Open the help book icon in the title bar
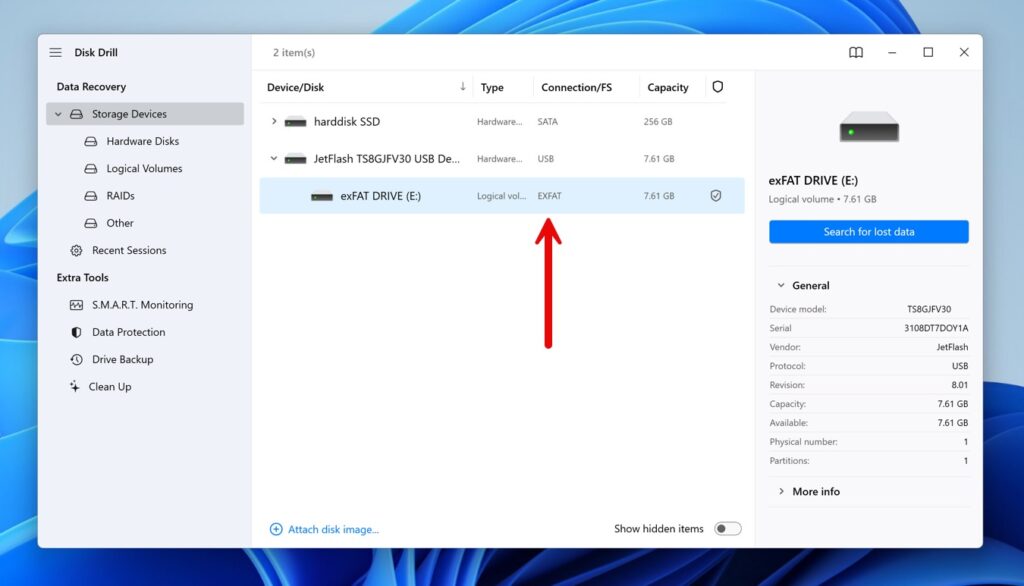This screenshot has height=586, width=1024. (856, 52)
